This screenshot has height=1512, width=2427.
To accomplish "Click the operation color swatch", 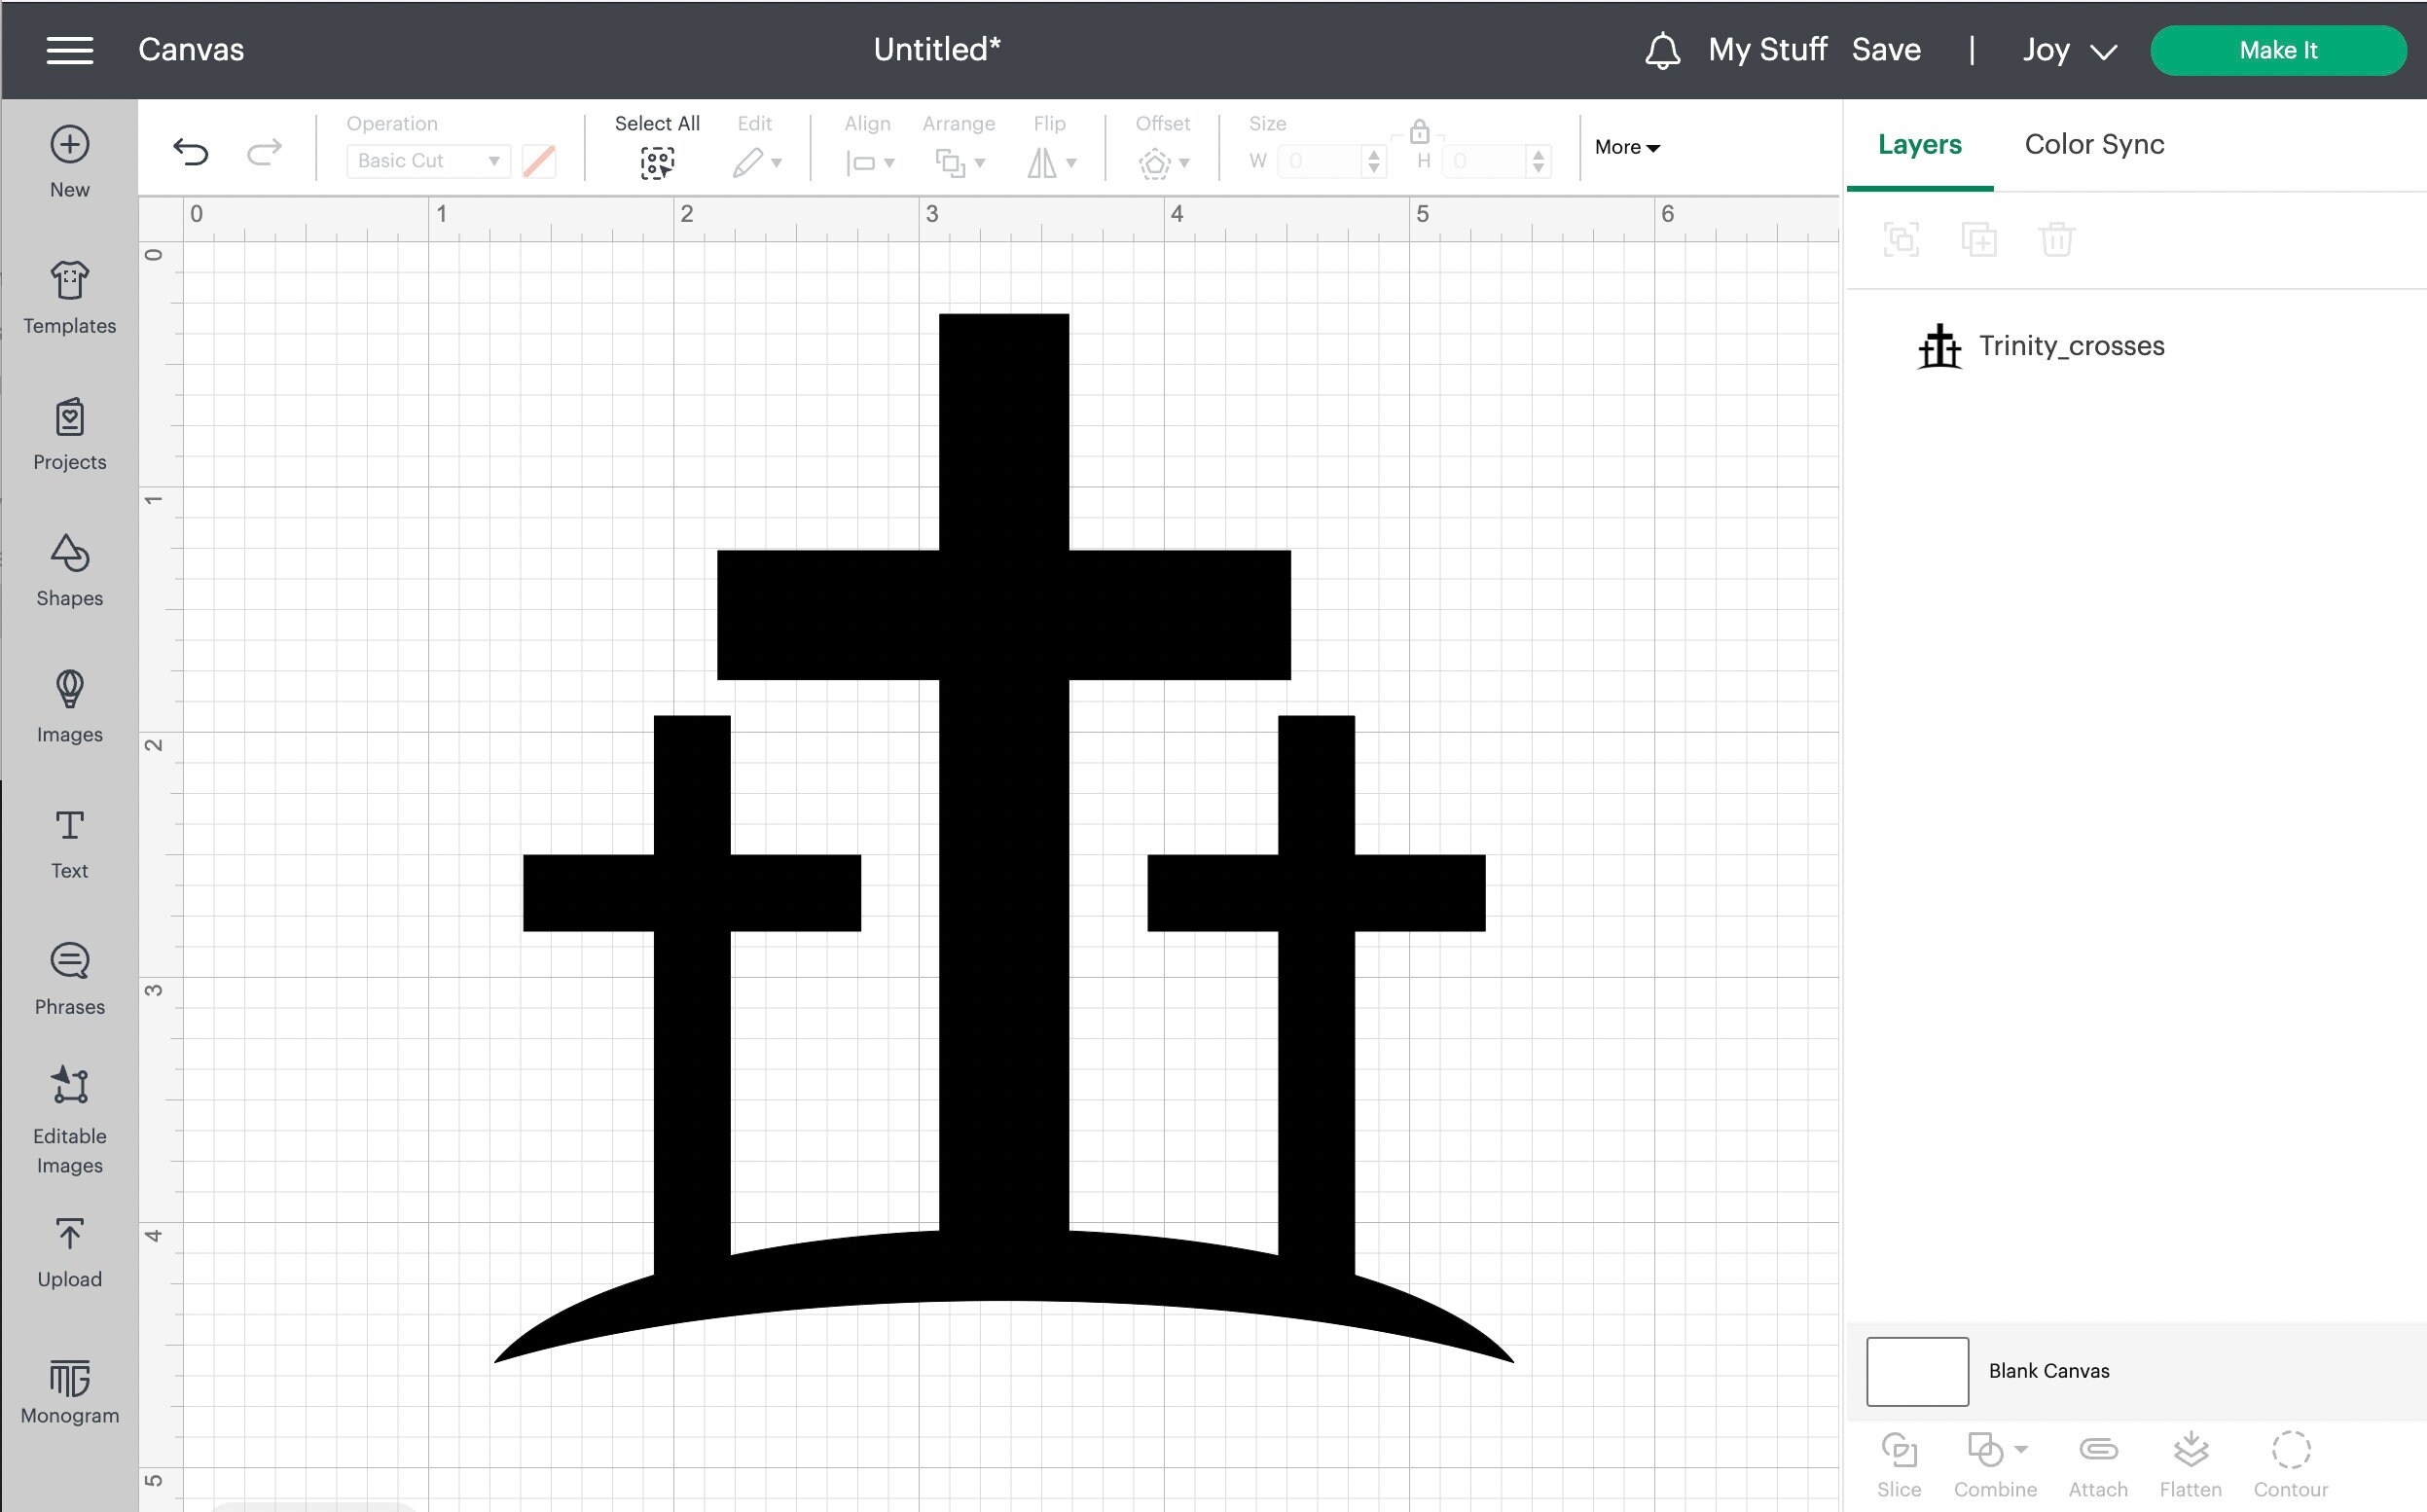I will [x=539, y=160].
